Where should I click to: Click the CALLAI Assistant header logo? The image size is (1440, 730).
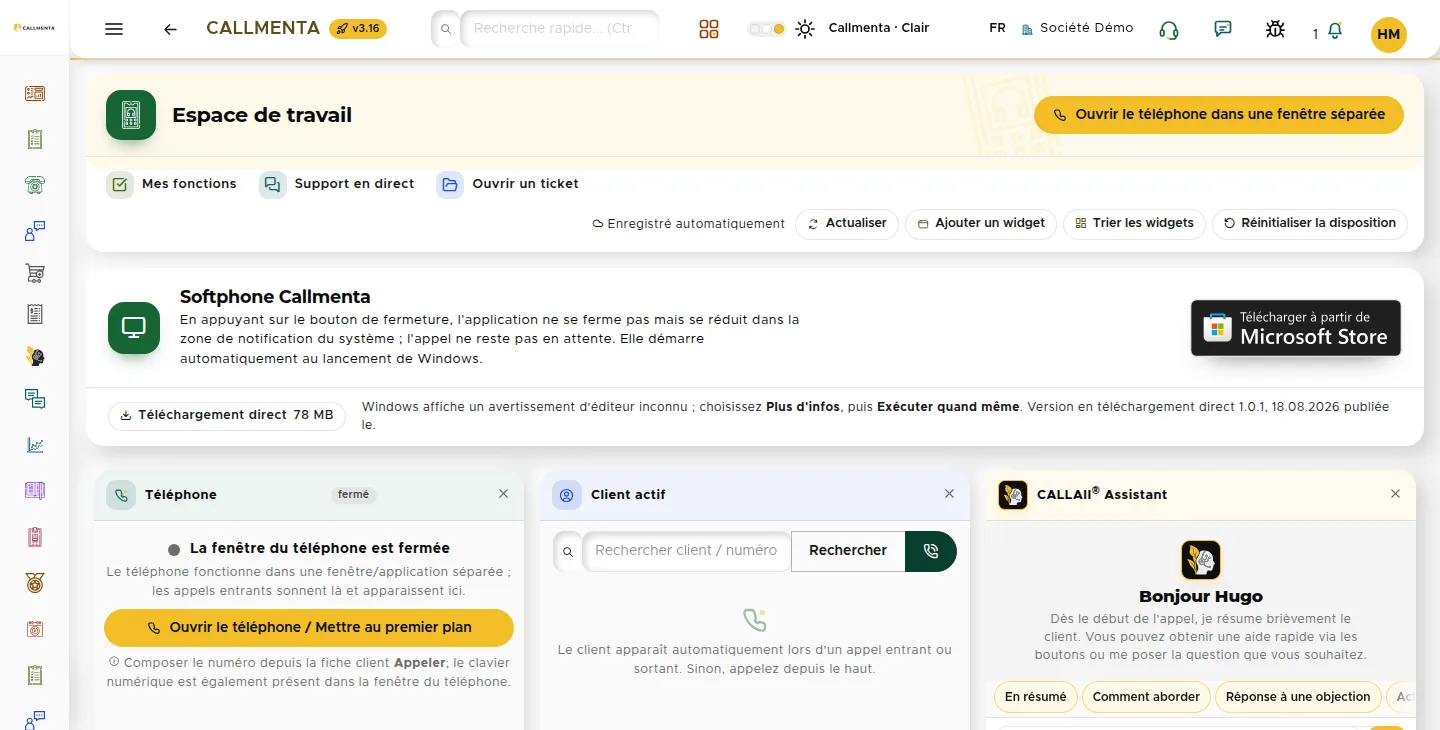point(1013,495)
